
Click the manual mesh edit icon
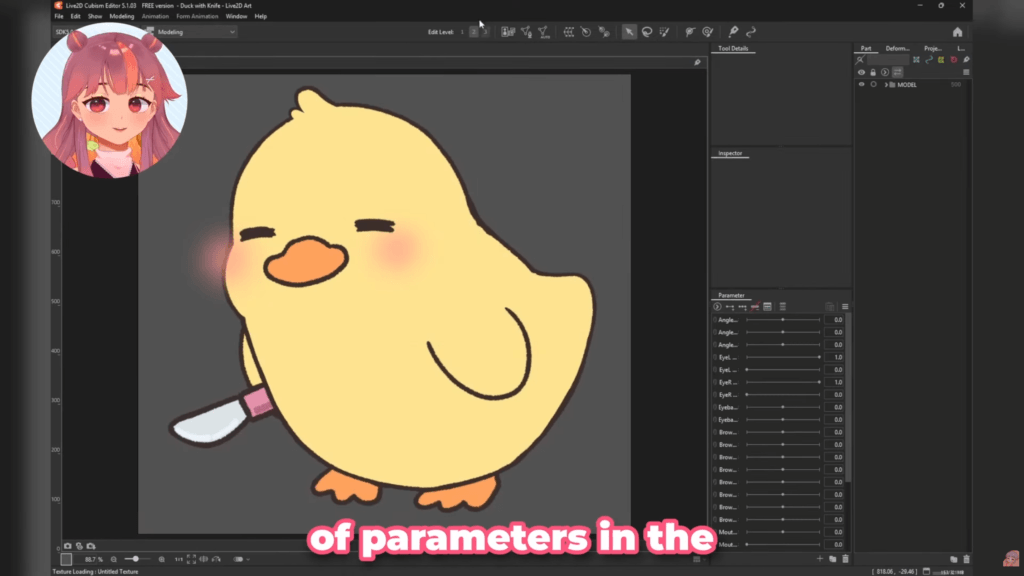526,31
